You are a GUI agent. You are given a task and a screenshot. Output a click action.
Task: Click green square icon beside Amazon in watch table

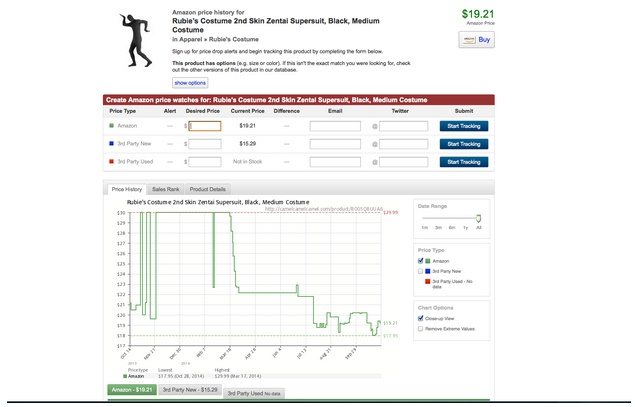112,126
